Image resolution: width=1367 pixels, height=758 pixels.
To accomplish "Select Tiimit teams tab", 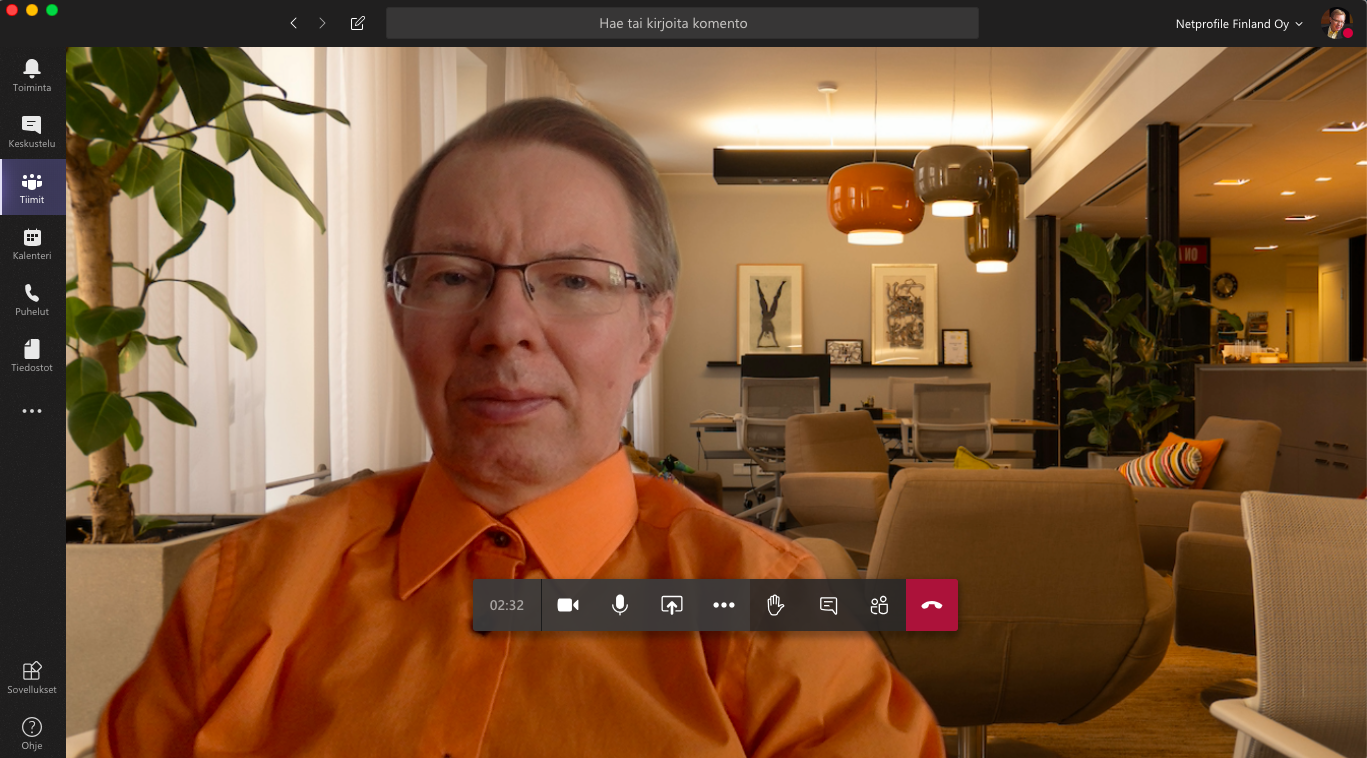I will pyautogui.click(x=32, y=187).
